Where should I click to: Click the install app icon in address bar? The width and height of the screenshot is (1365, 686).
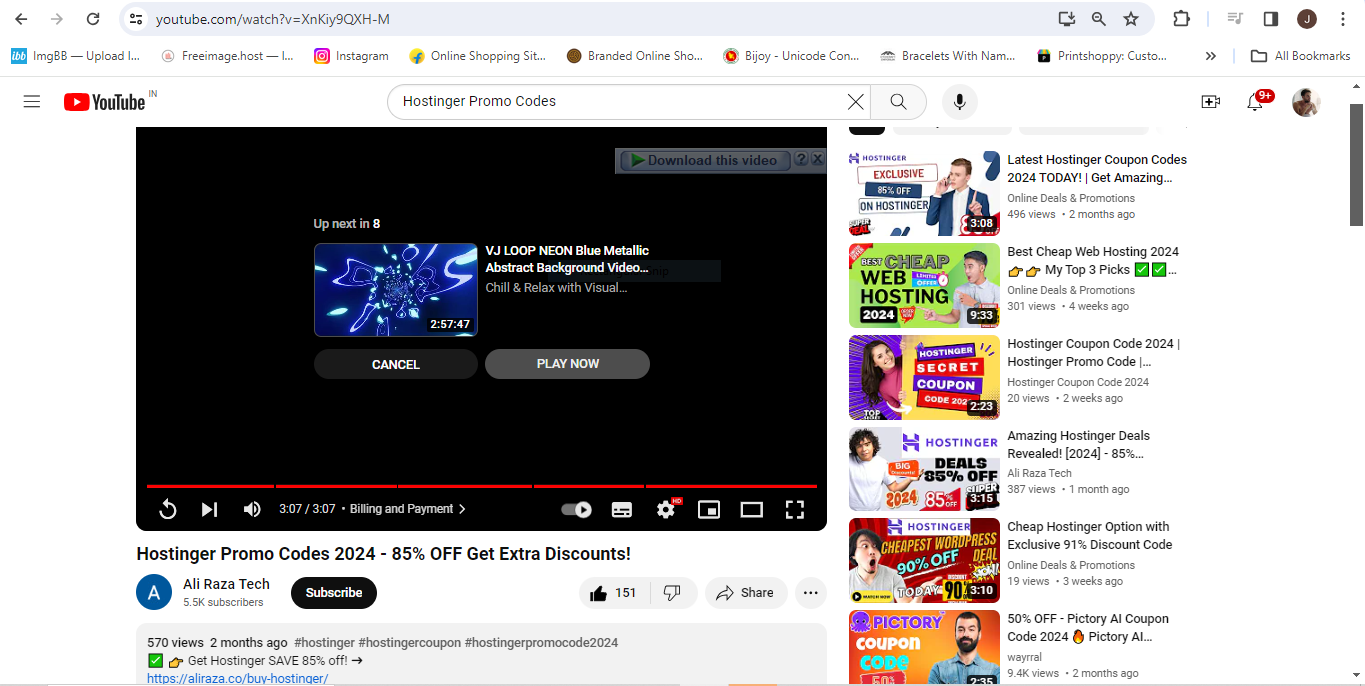pos(1067,19)
